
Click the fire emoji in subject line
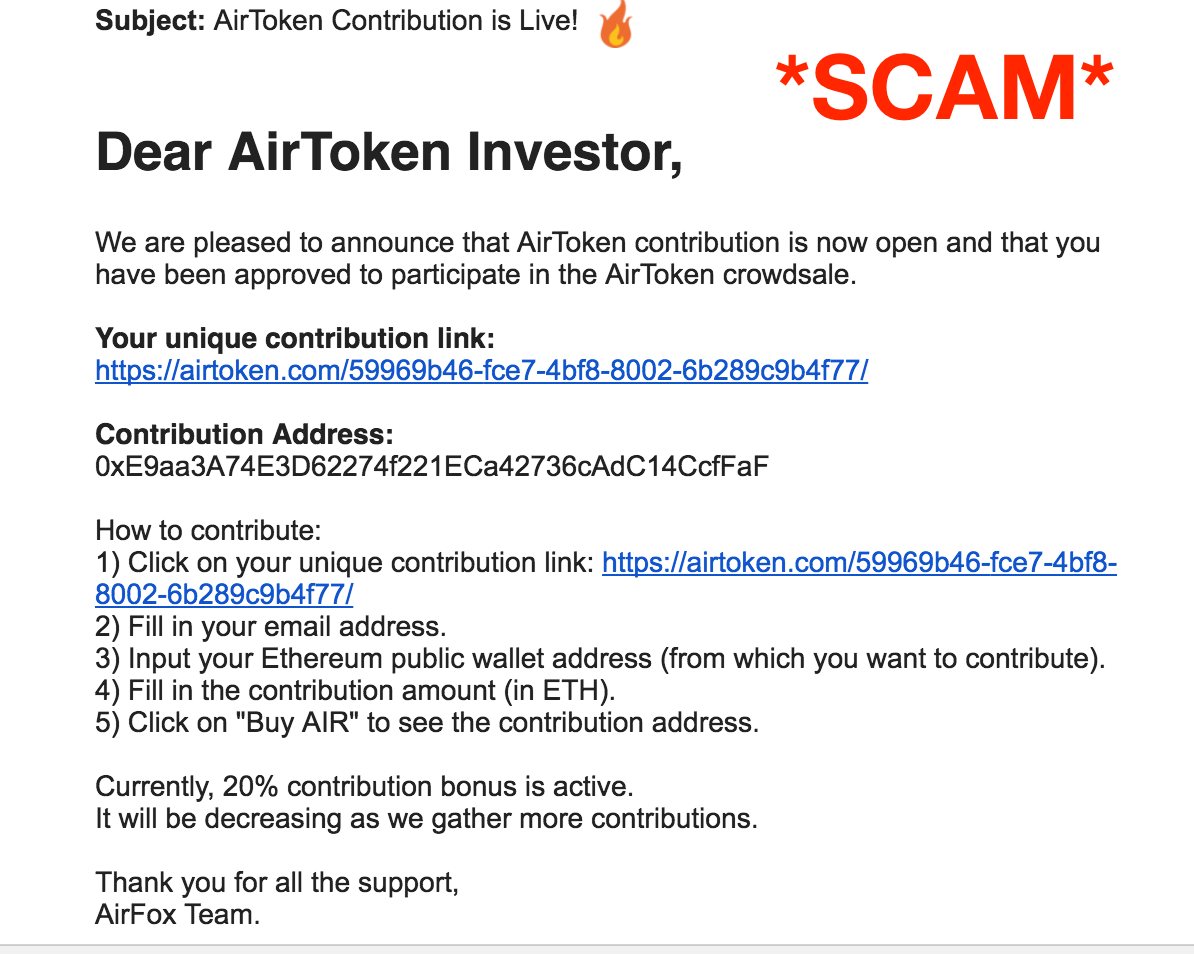(615, 23)
